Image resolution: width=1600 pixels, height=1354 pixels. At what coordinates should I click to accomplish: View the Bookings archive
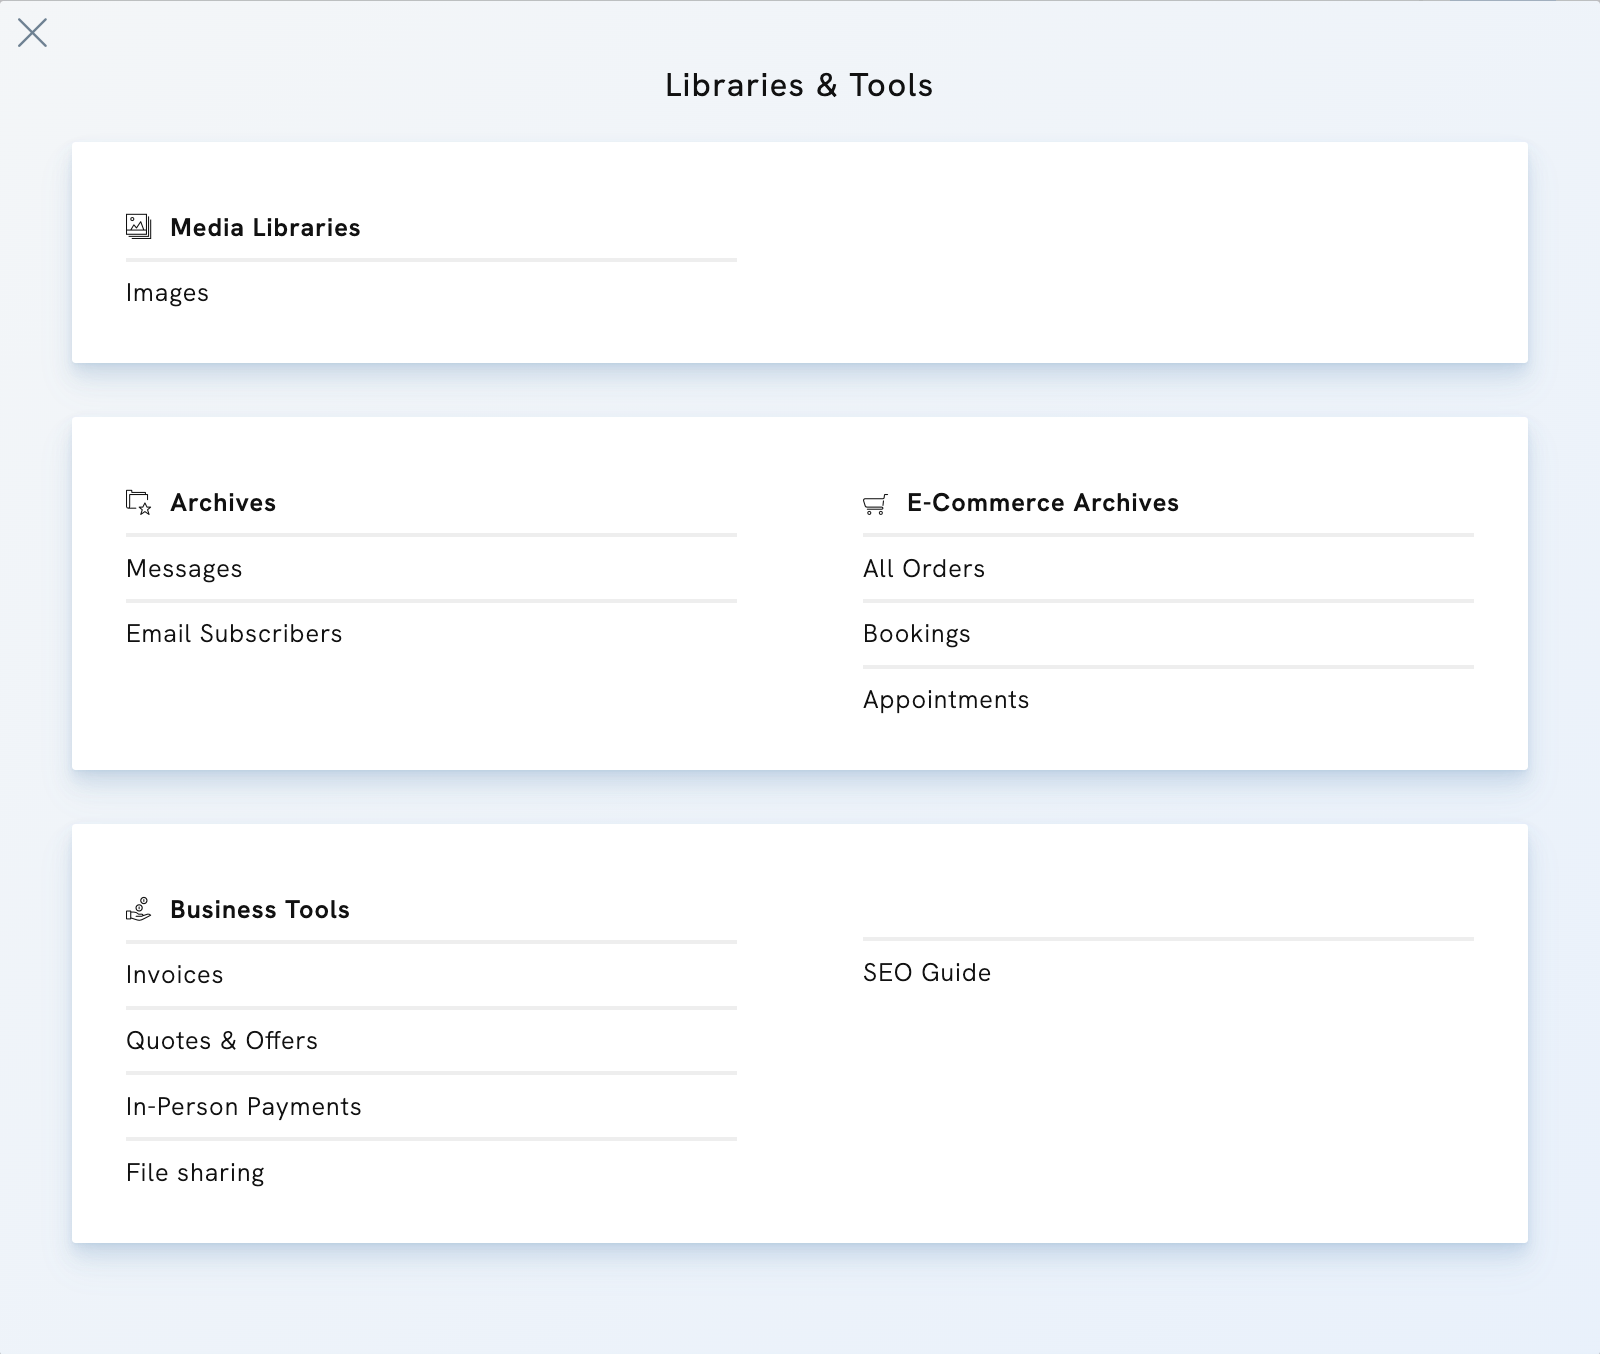[917, 633]
